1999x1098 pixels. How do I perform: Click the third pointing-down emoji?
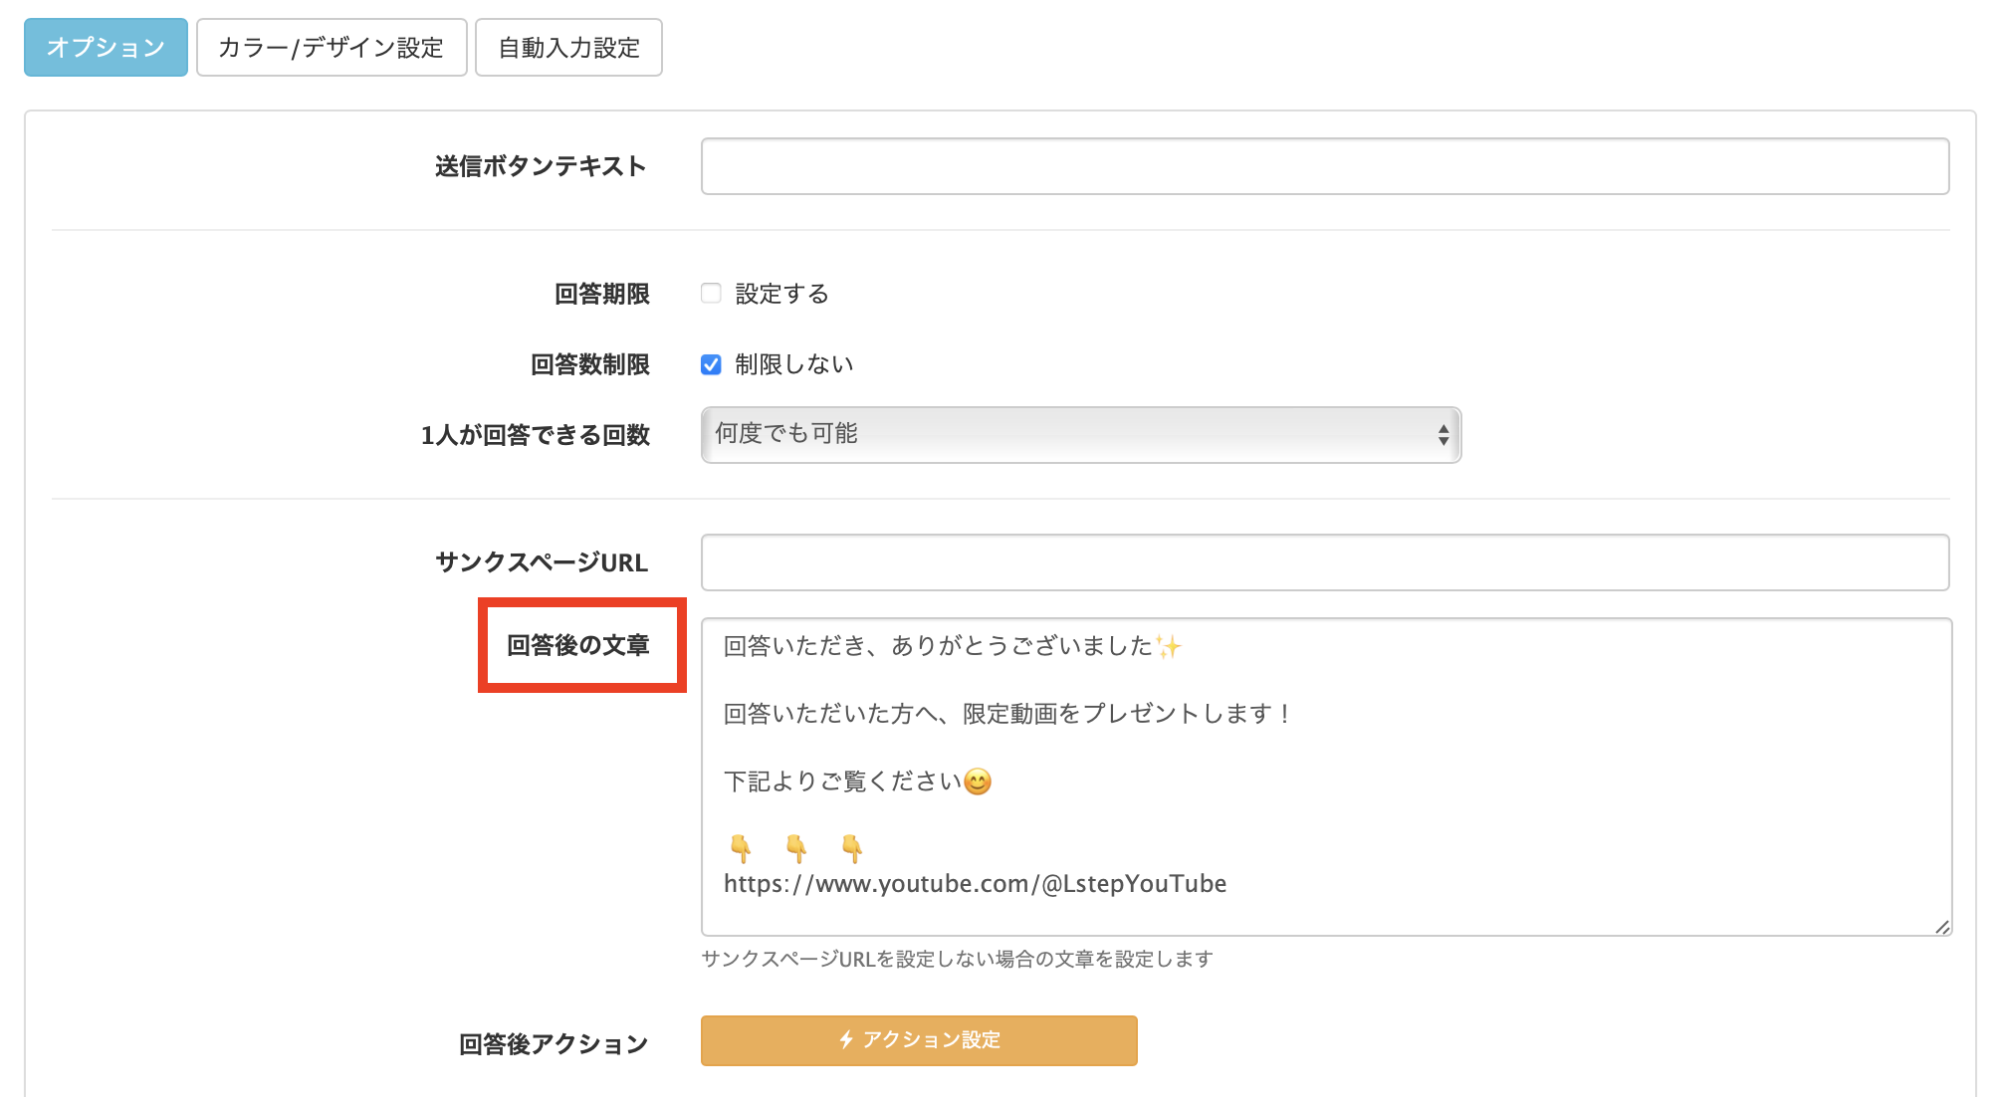[851, 849]
